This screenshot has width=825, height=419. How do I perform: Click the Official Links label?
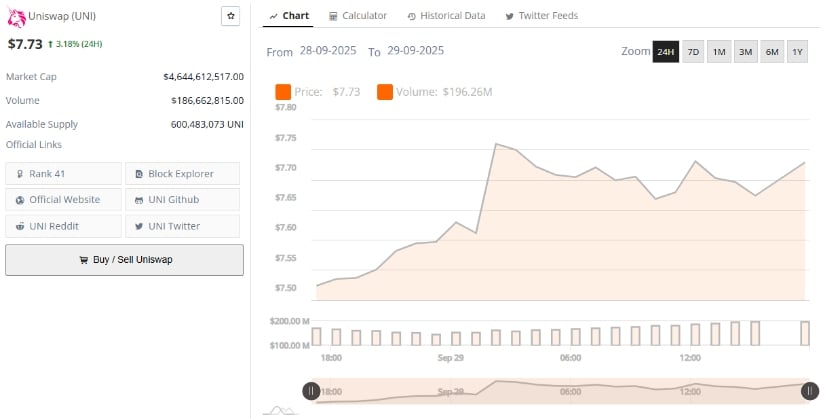tap(34, 144)
